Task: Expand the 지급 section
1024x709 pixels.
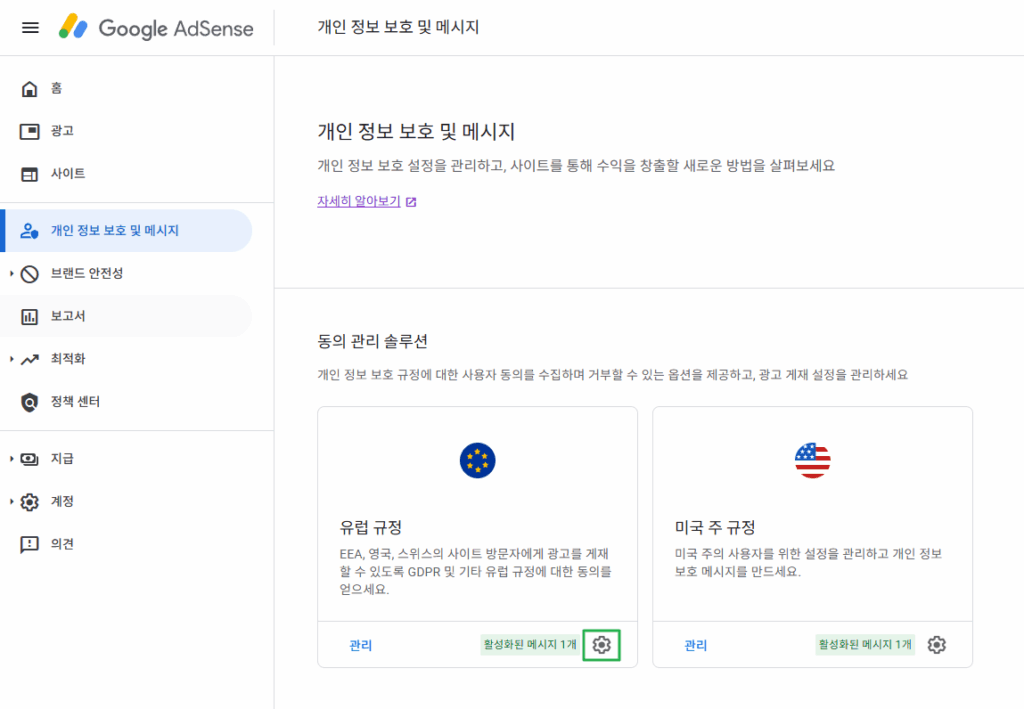Action: click(x=62, y=458)
